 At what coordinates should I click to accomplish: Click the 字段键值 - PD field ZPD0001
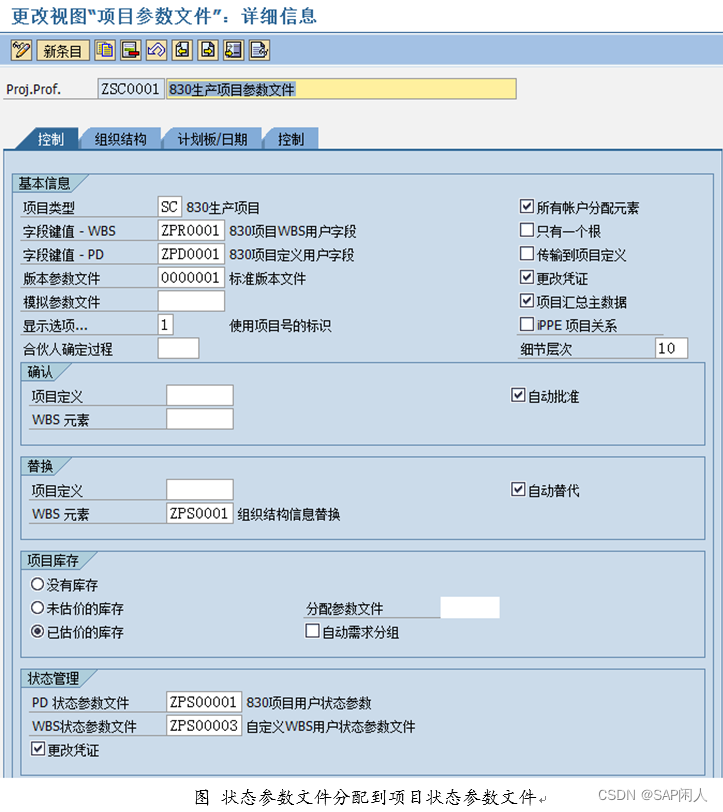coord(191,254)
